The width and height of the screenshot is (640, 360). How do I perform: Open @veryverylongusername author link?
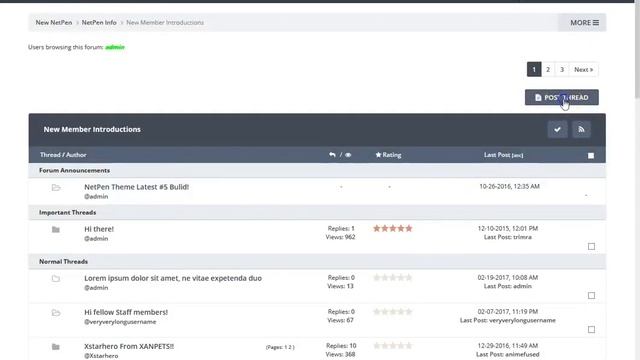tap(120, 322)
